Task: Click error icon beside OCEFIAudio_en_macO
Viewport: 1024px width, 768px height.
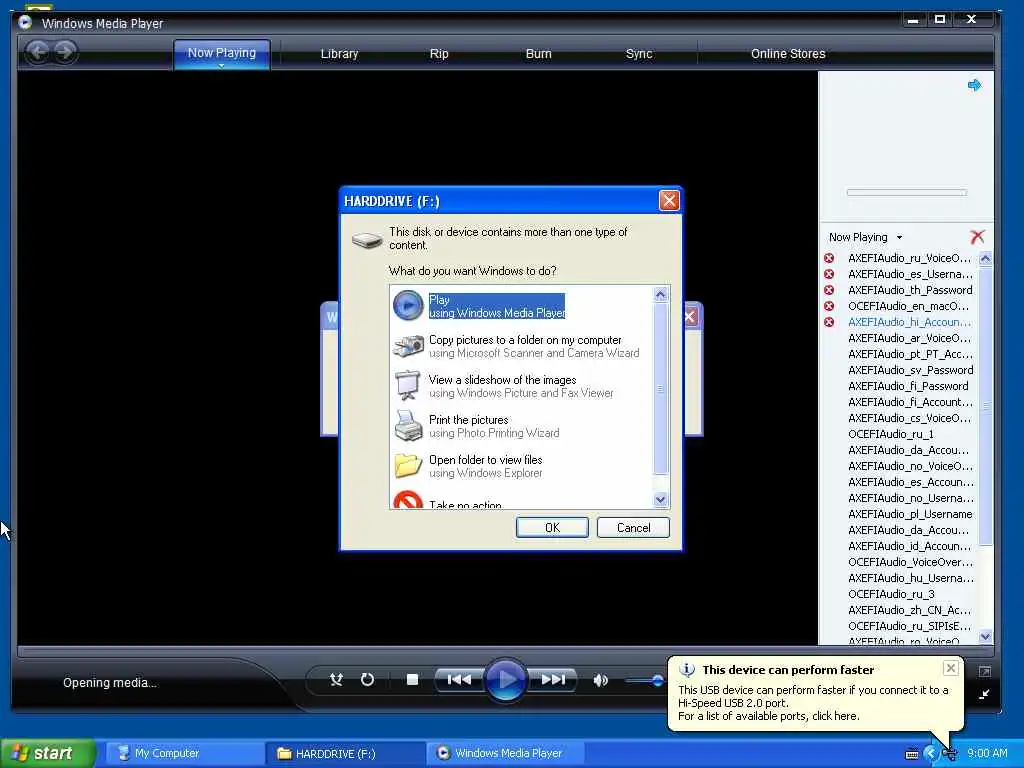Action: click(829, 306)
